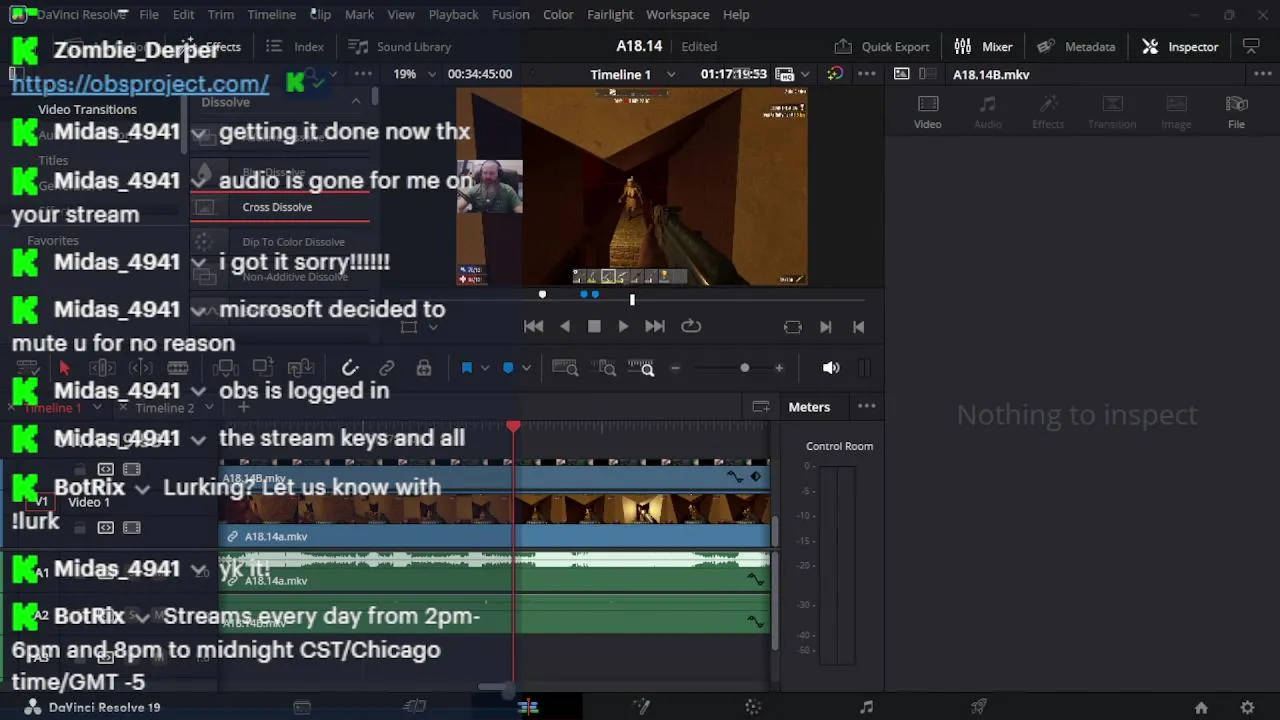Open bypass color grades and Fusion effects

[x=834, y=74]
